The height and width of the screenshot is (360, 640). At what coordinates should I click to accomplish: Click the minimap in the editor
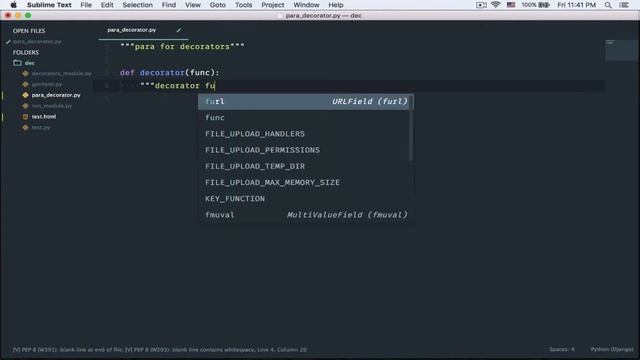[x=621, y=50]
